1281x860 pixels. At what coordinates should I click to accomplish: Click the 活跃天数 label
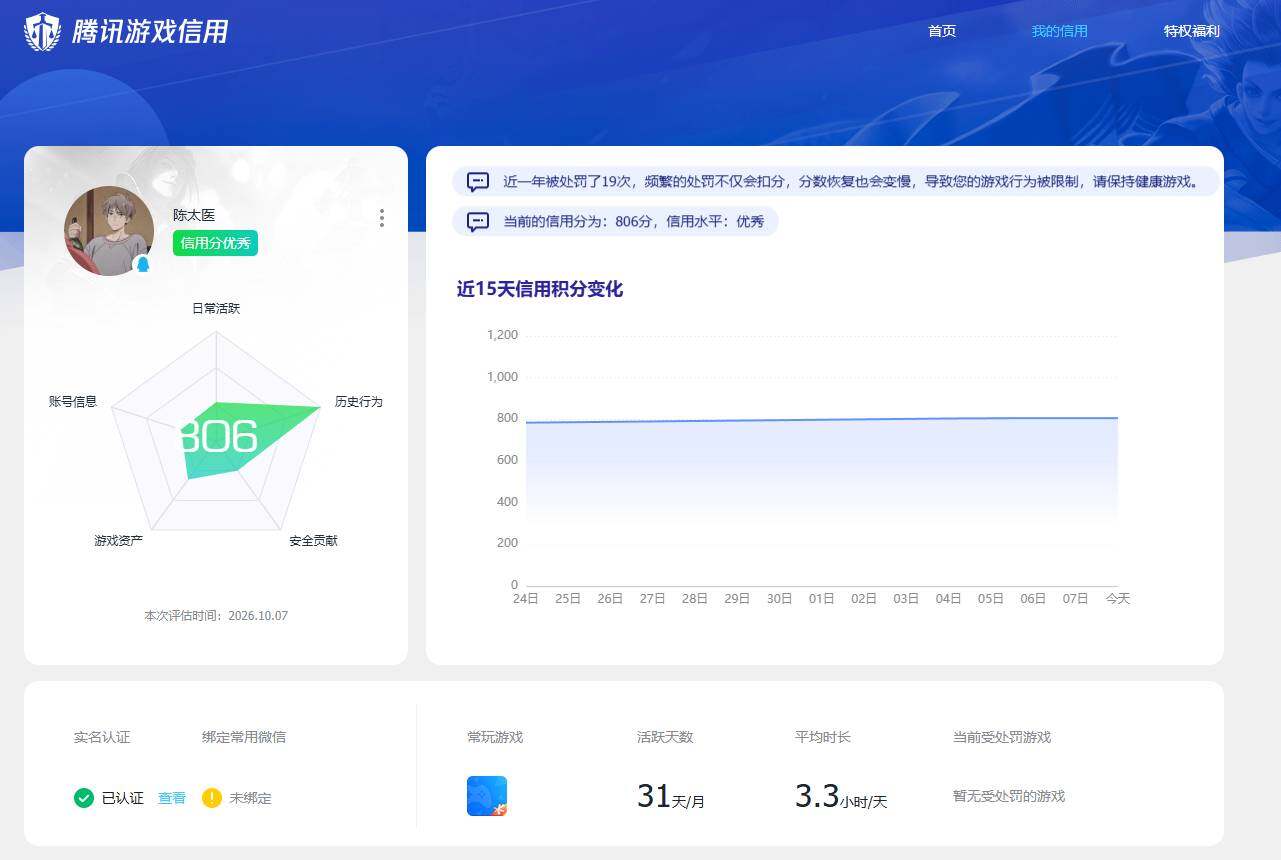[665, 737]
